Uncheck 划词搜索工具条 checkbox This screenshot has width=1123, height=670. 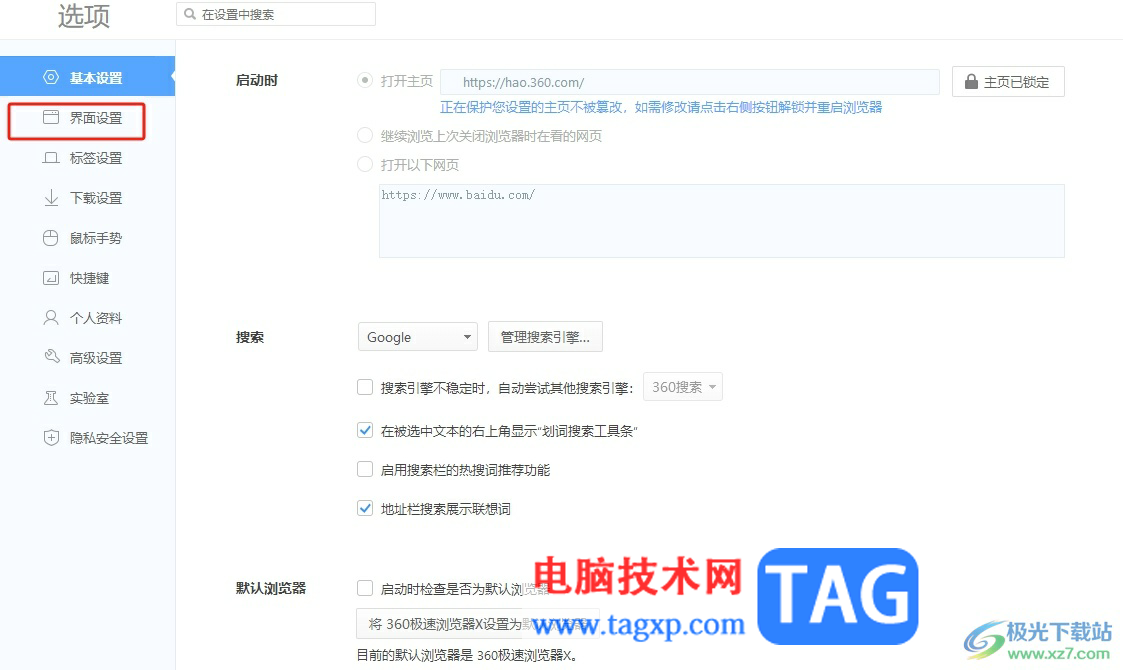pyautogui.click(x=365, y=430)
